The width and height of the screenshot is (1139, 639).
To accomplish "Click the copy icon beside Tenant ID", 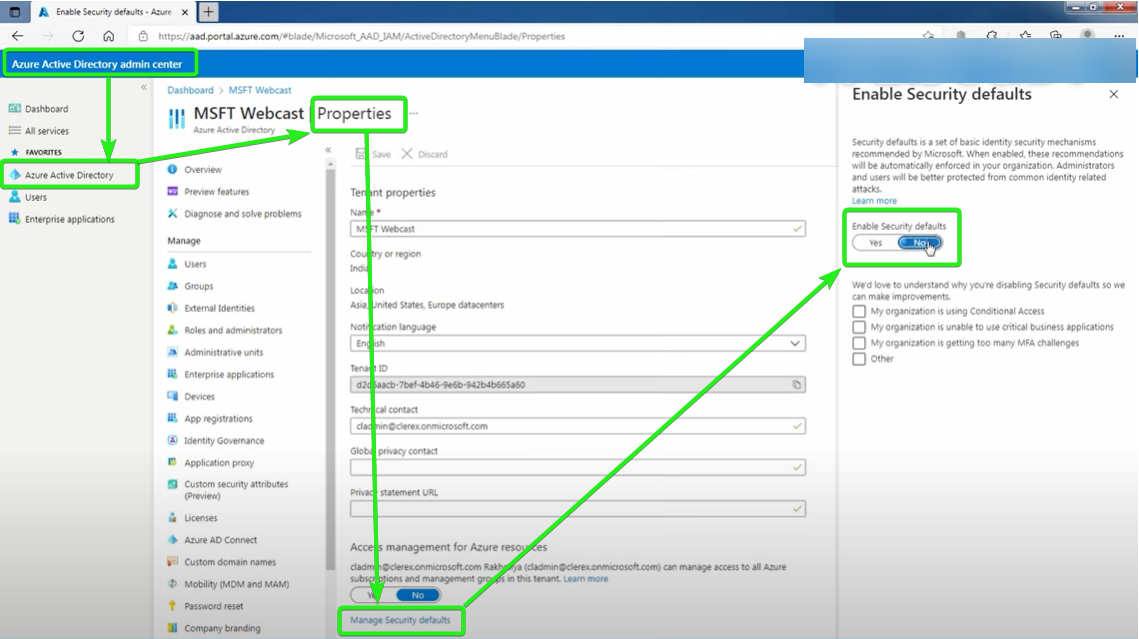I will (x=796, y=384).
